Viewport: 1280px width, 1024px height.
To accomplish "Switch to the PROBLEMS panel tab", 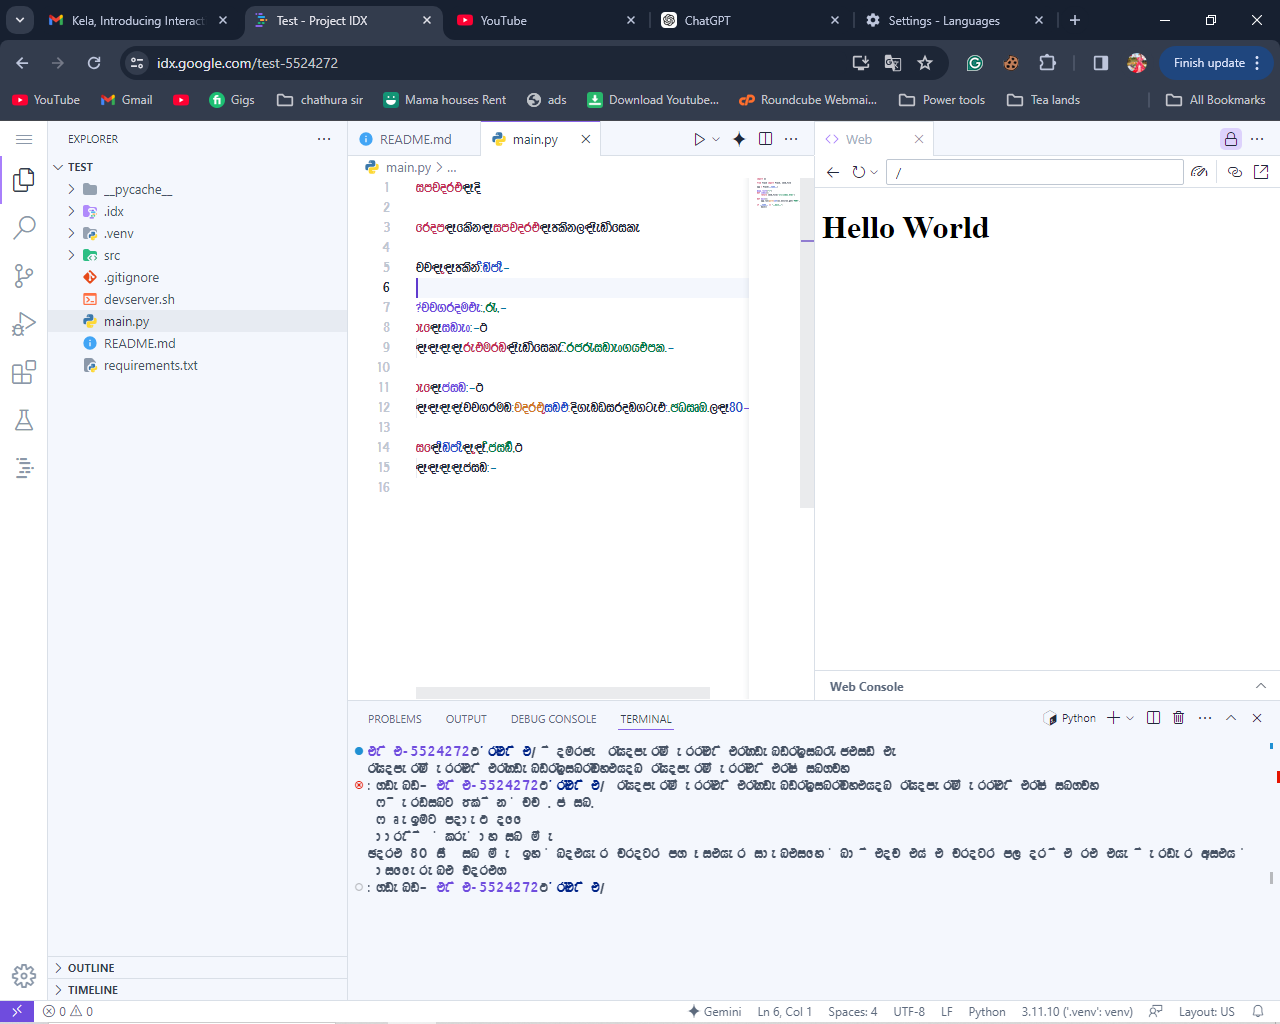I will click(395, 719).
